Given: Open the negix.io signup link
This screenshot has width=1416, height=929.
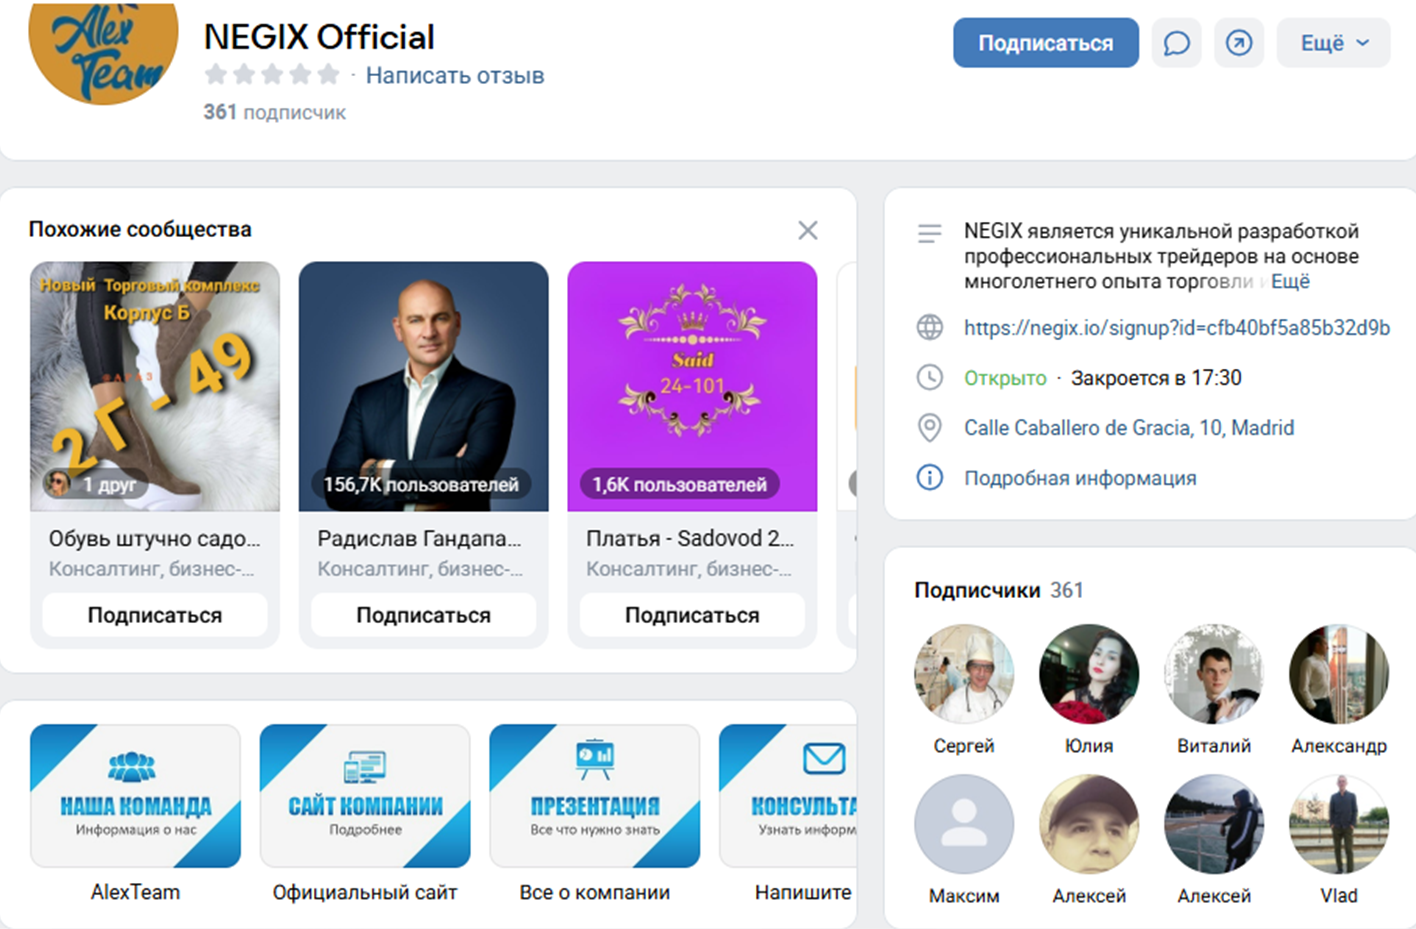Looking at the screenshot, I should (x=1176, y=328).
